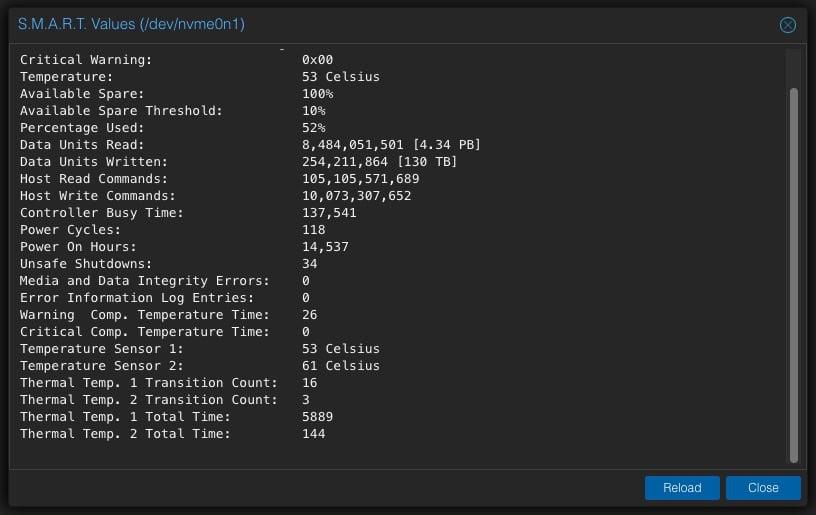
Task: Click the Critical Warning label
Action: click(x=86, y=60)
